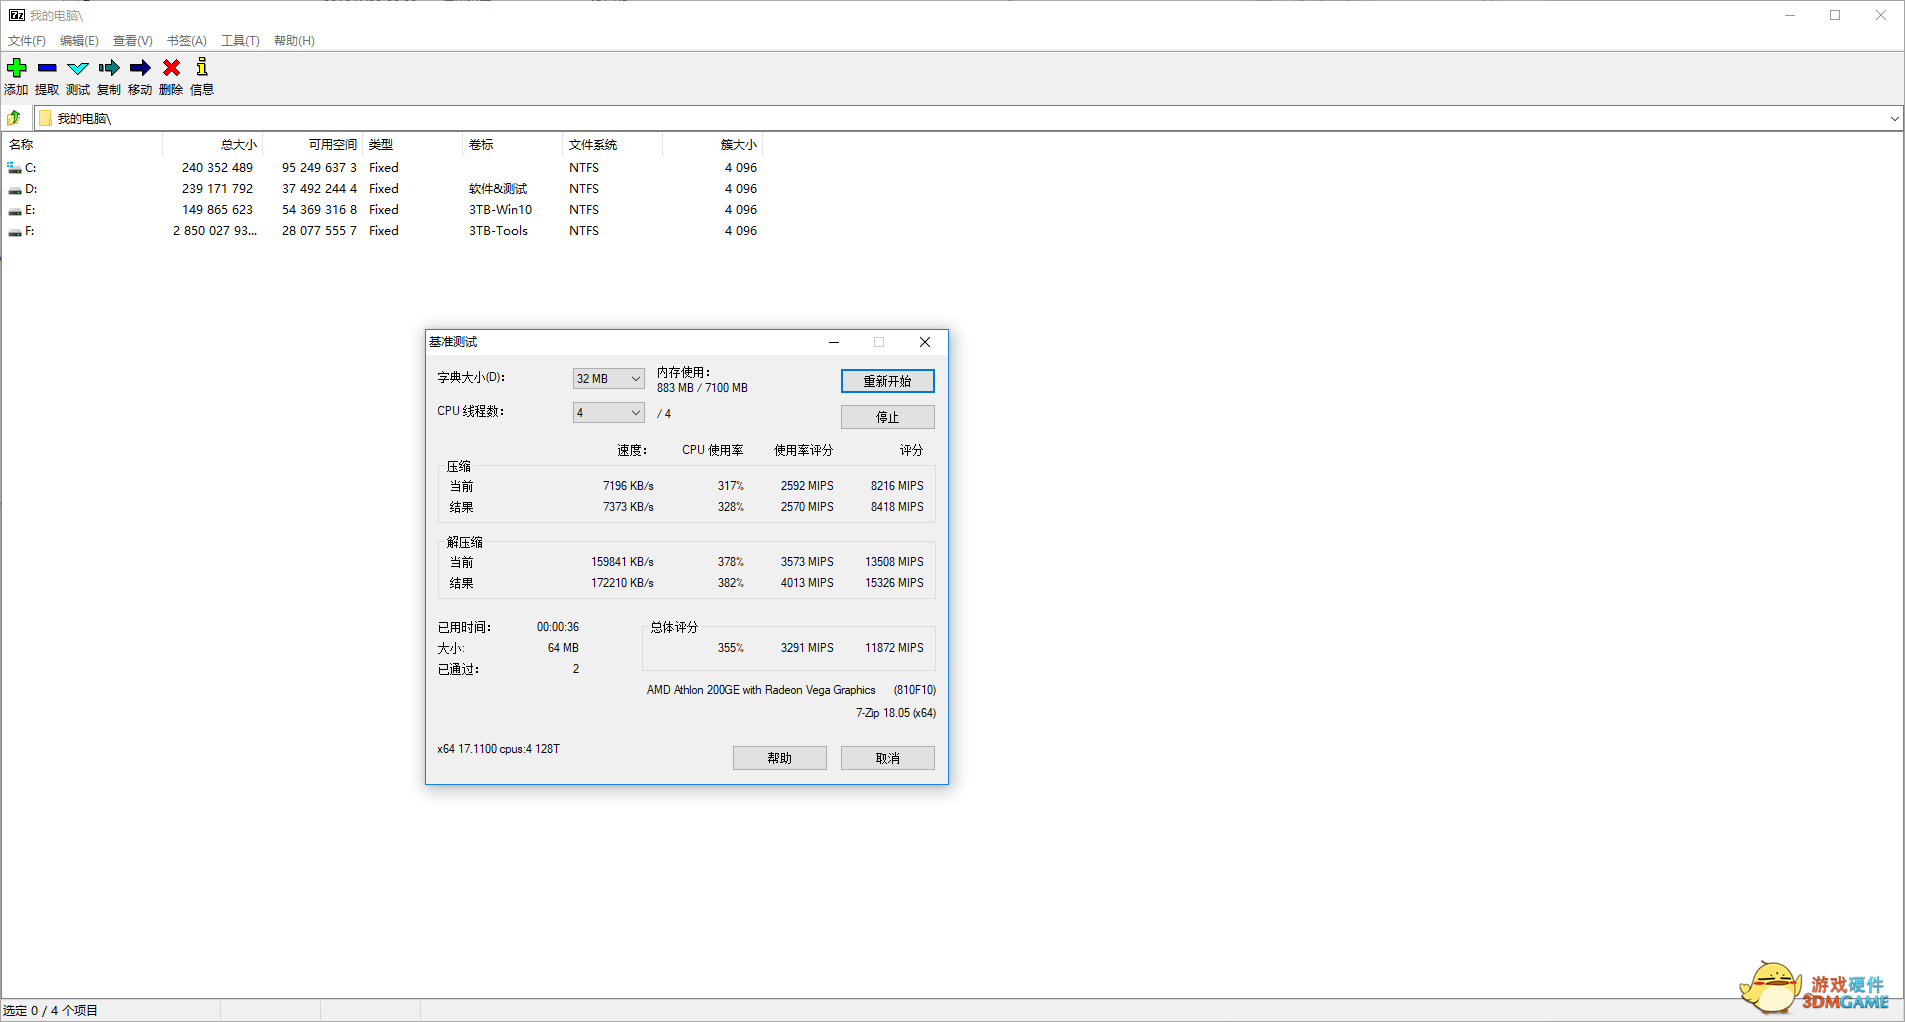Sort by 可用空间 column header
1905x1022 pixels.
[312, 145]
